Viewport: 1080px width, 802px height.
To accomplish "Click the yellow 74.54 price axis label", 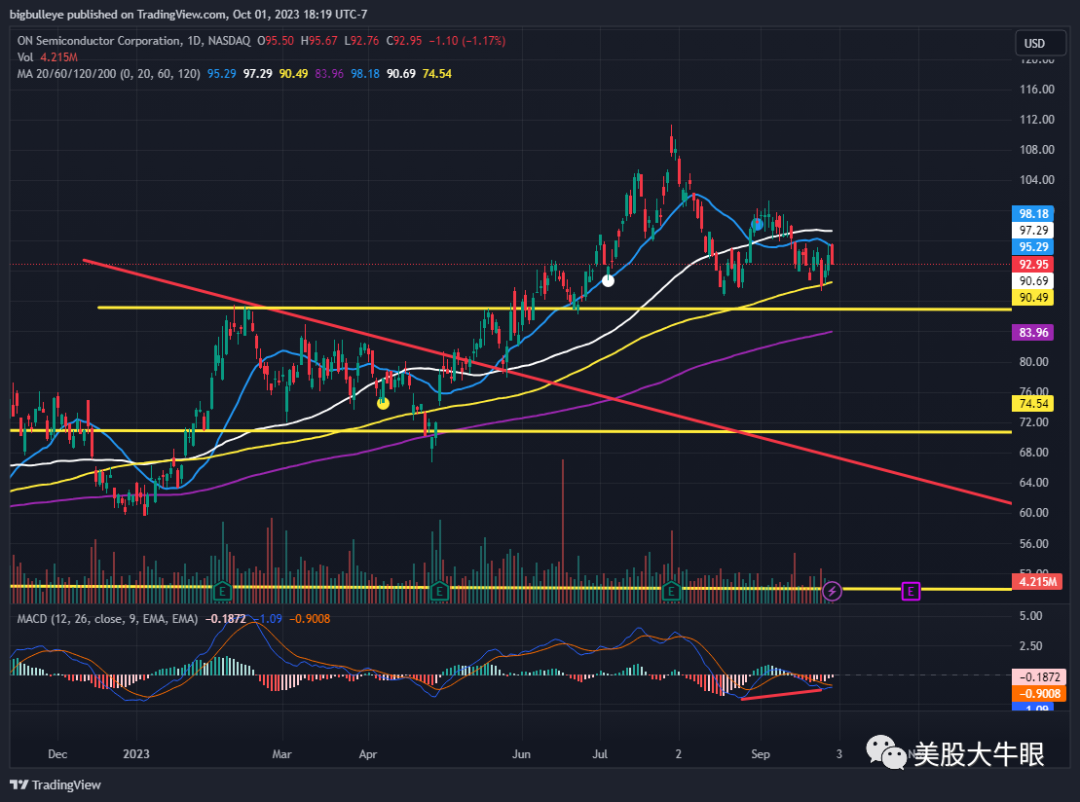I will pyautogui.click(x=1033, y=404).
